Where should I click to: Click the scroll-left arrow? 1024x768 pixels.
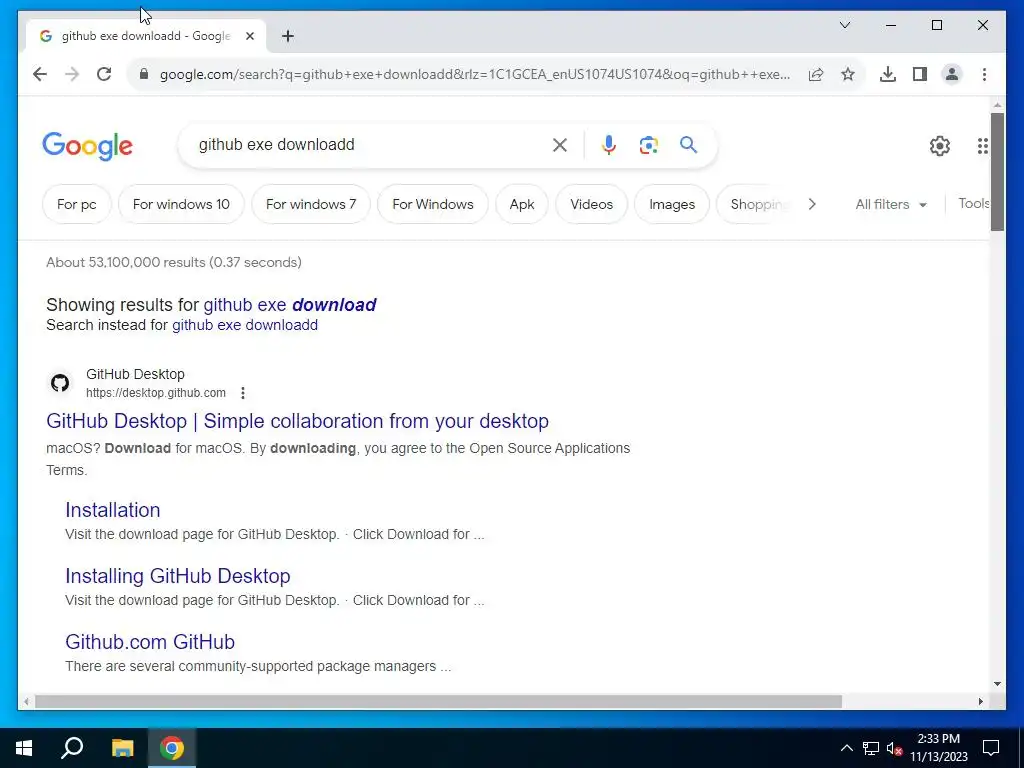coord(26,701)
